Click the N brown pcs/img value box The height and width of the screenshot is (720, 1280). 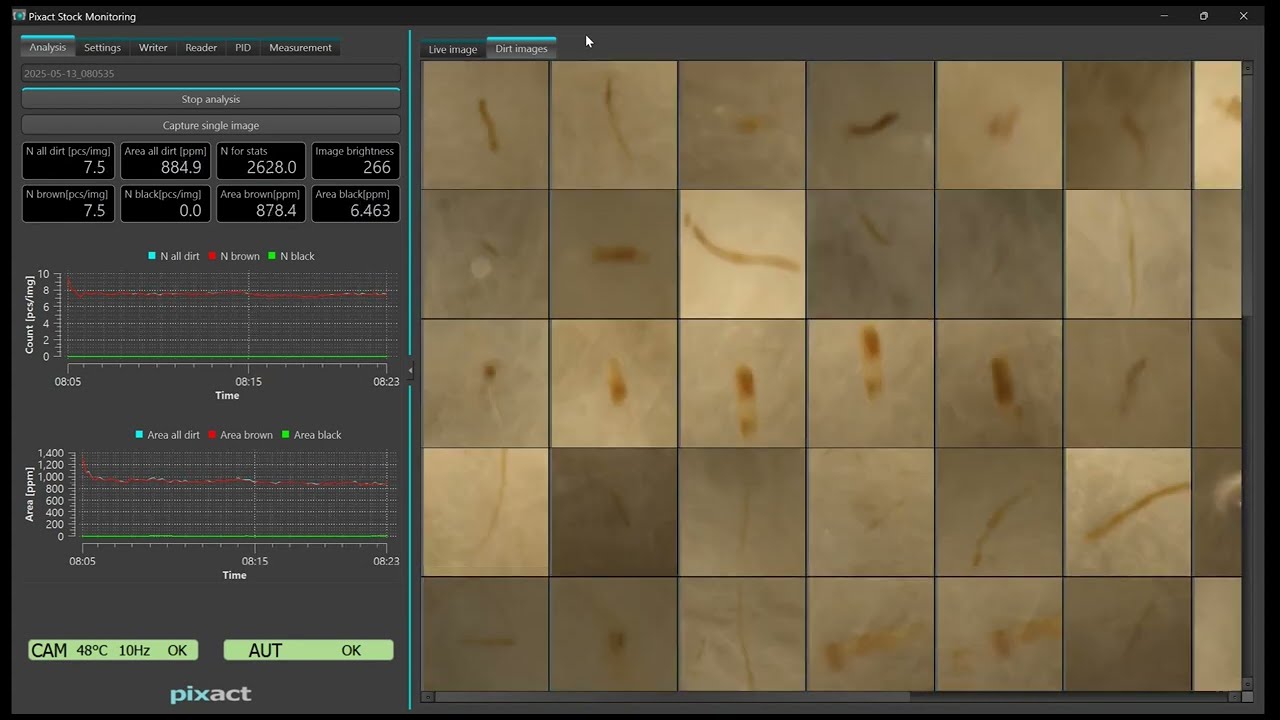pos(67,203)
